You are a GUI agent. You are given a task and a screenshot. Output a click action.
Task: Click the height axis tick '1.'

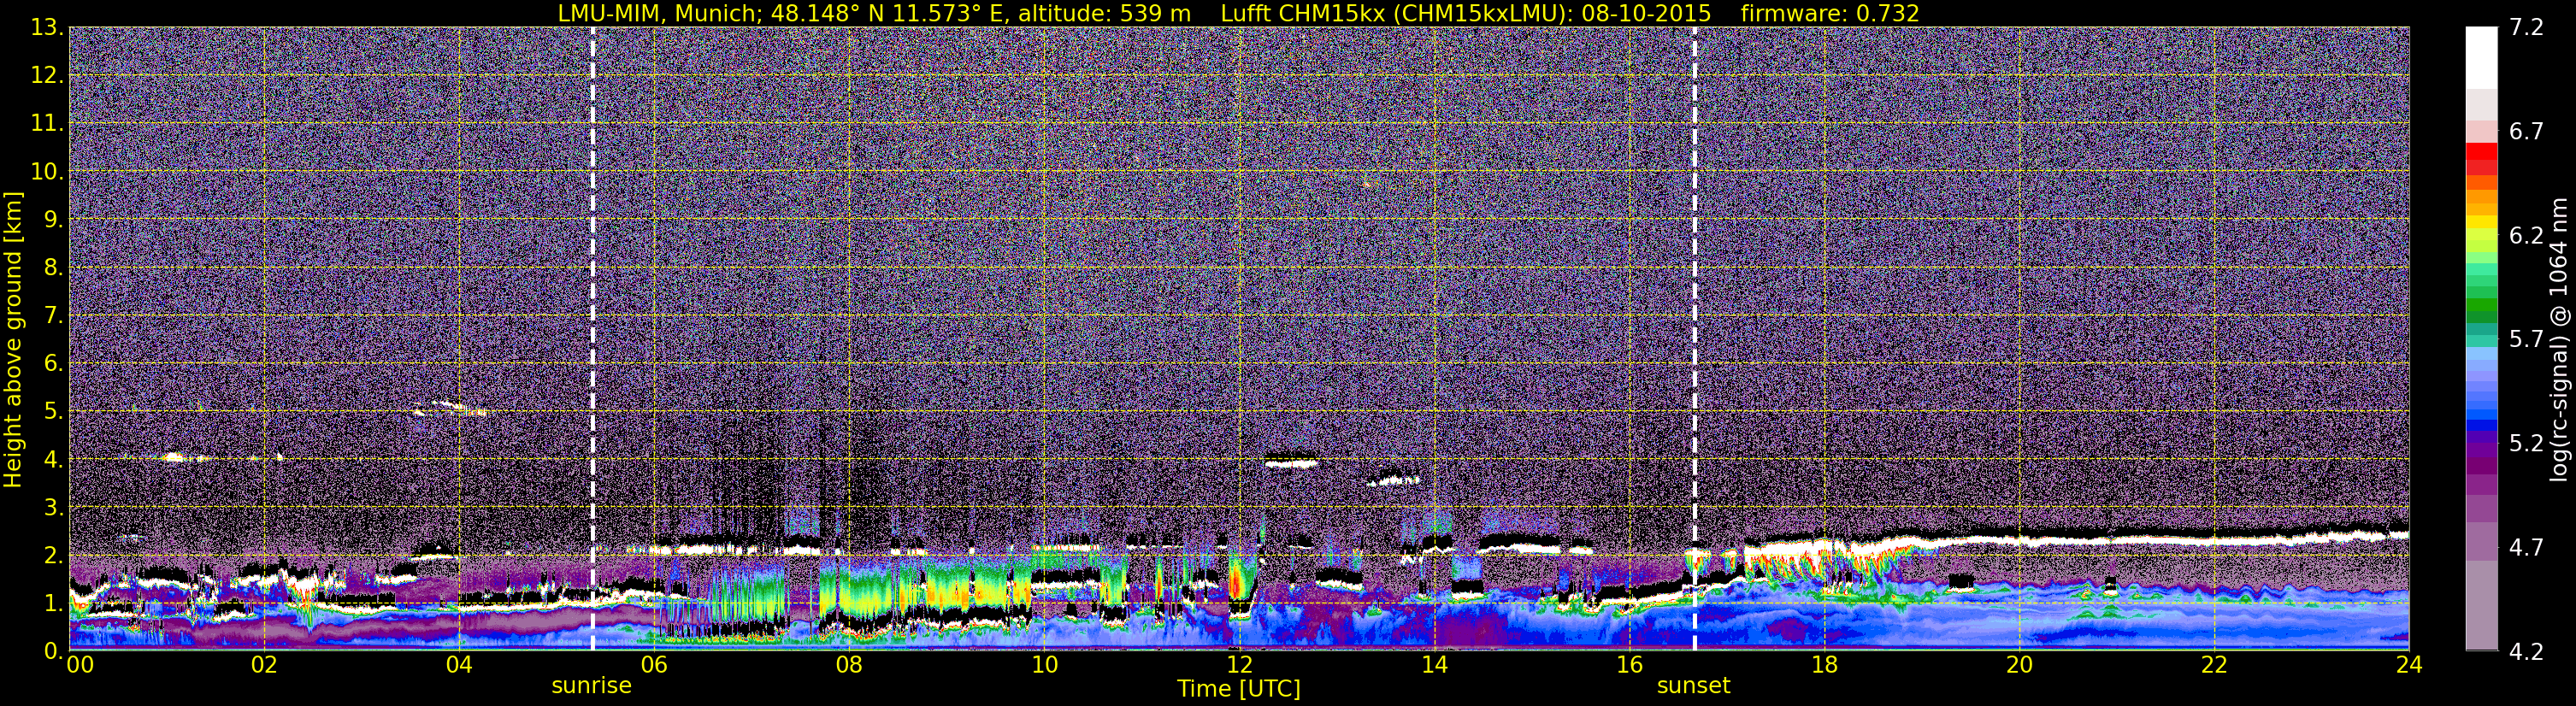54,603
